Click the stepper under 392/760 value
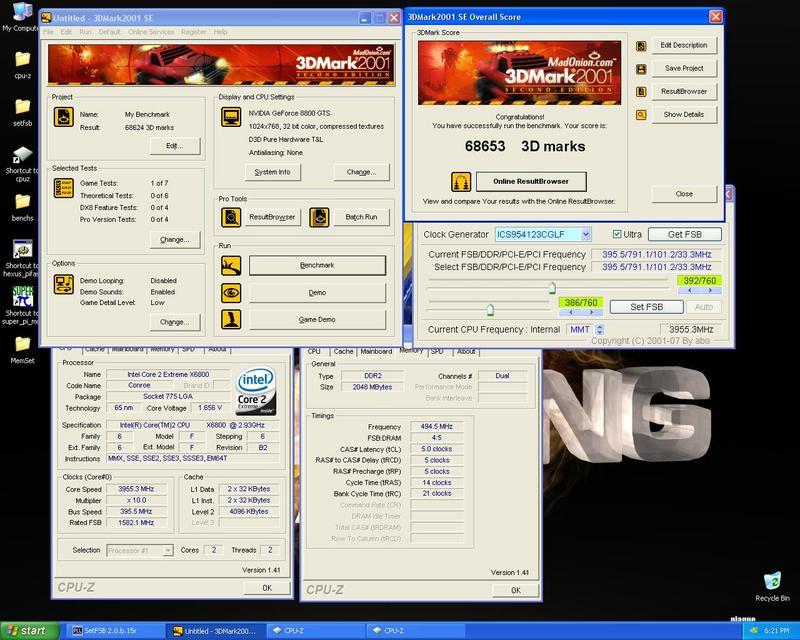This screenshot has width=800, height=640. coord(699,290)
